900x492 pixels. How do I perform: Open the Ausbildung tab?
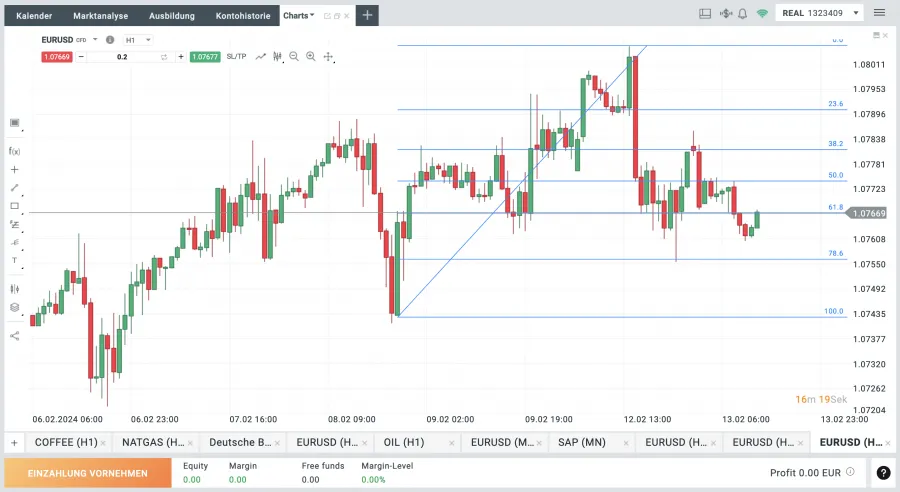[172, 16]
